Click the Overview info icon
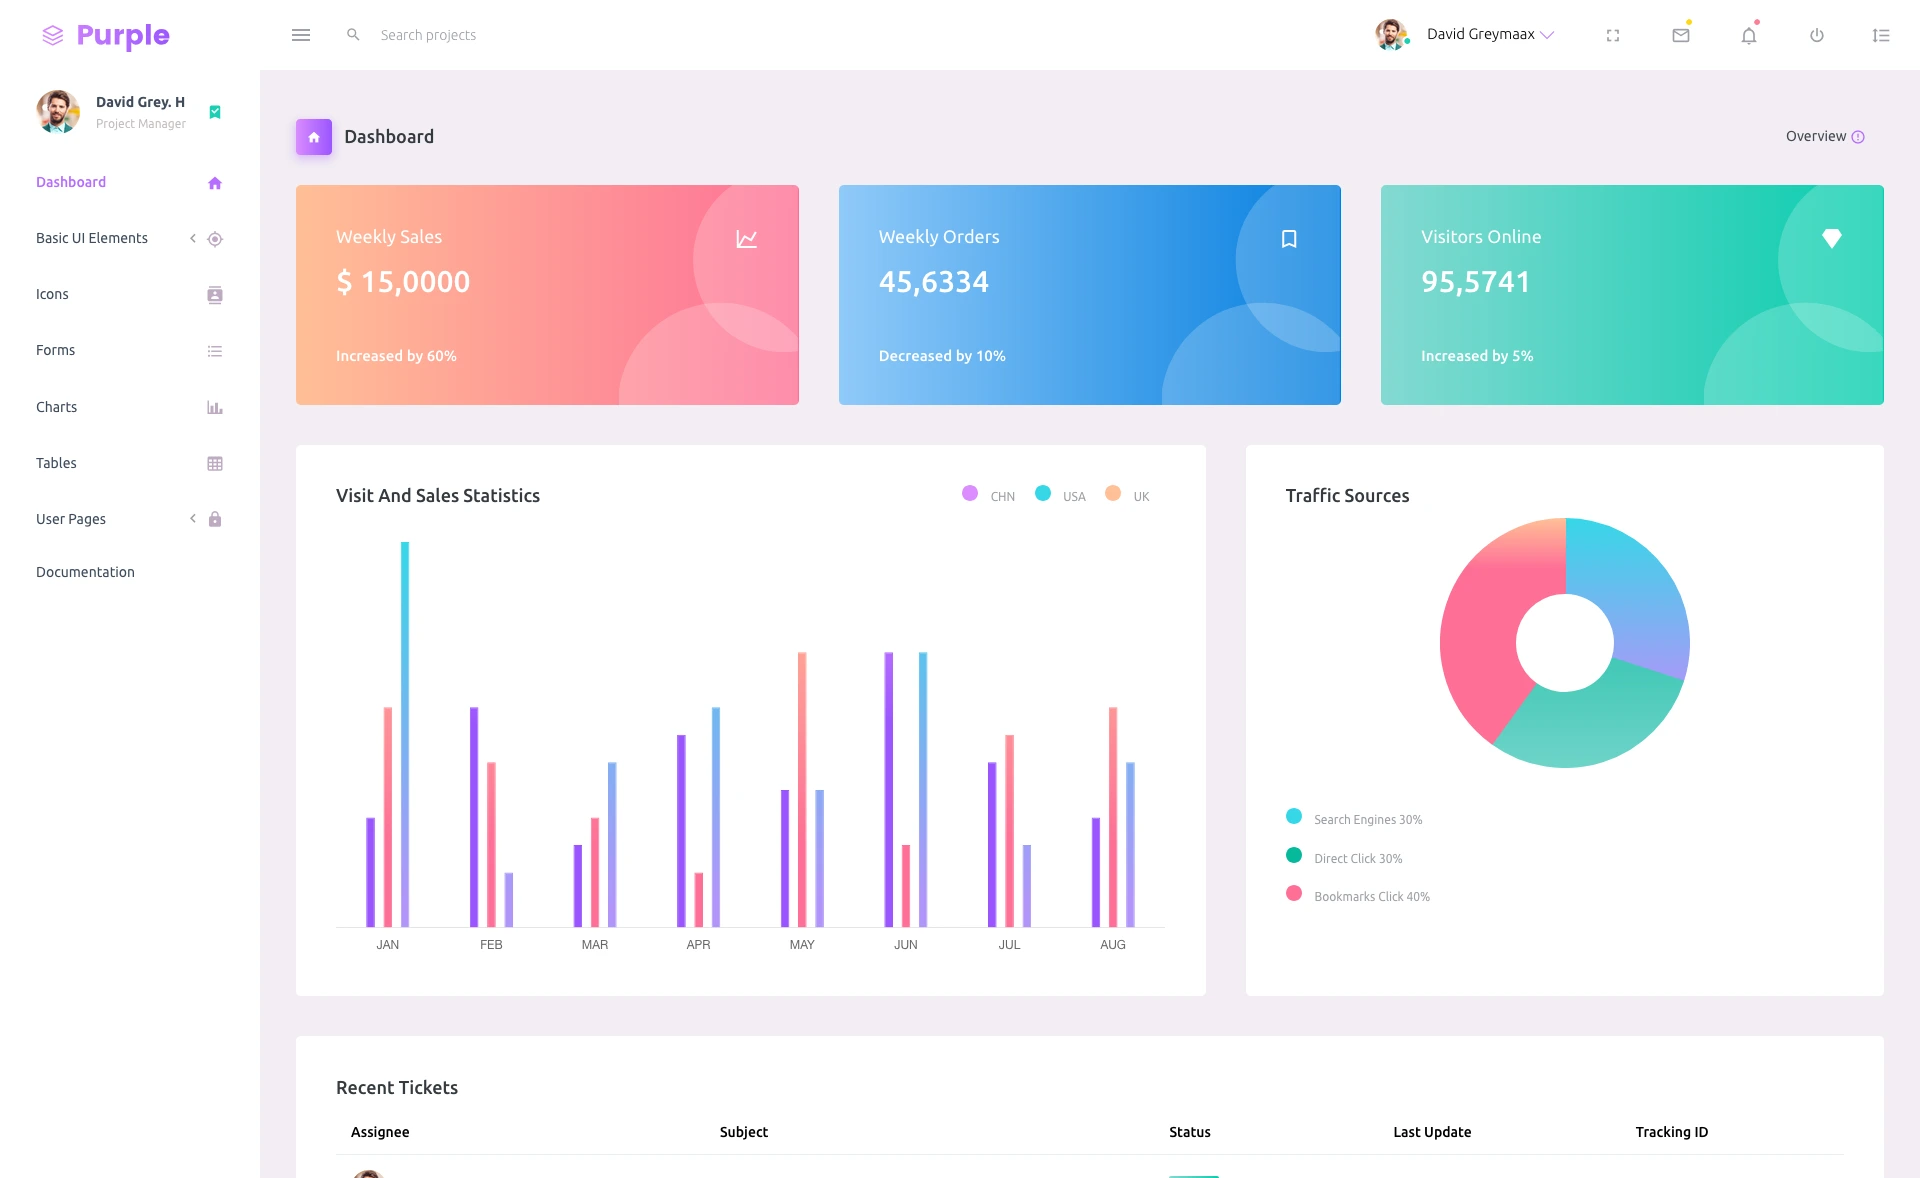 1858,137
